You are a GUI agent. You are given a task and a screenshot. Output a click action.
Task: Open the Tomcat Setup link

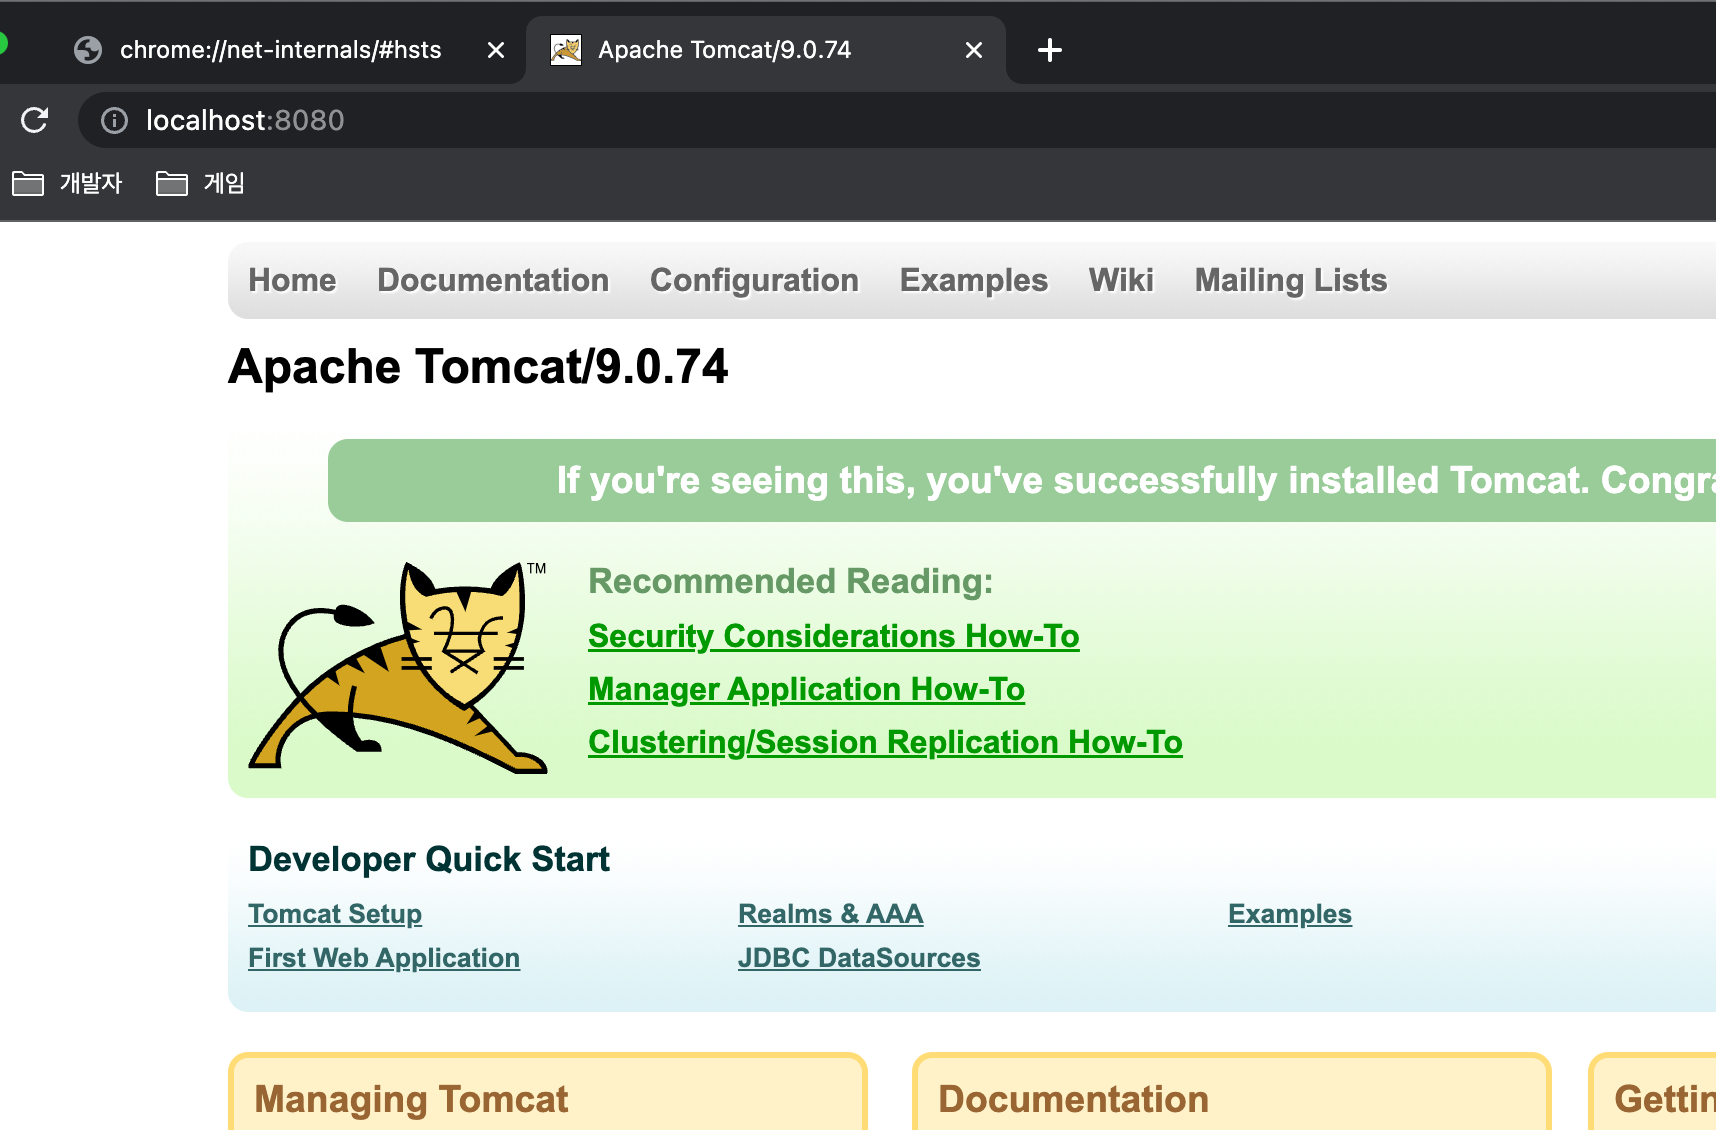[335, 914]
